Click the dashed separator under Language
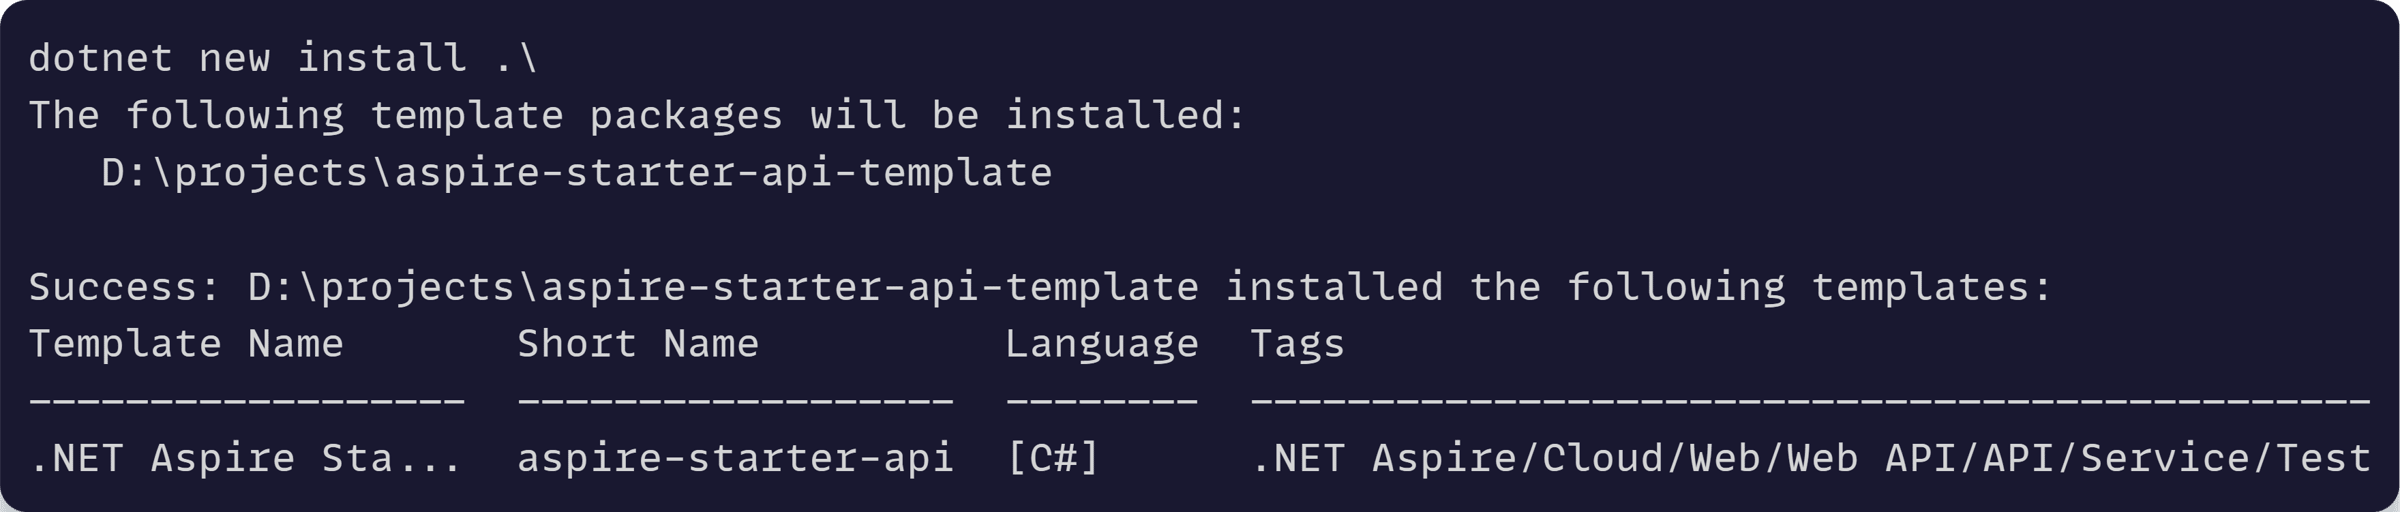The width and height of the screenshot is (2400, 512). point(1102,402)
